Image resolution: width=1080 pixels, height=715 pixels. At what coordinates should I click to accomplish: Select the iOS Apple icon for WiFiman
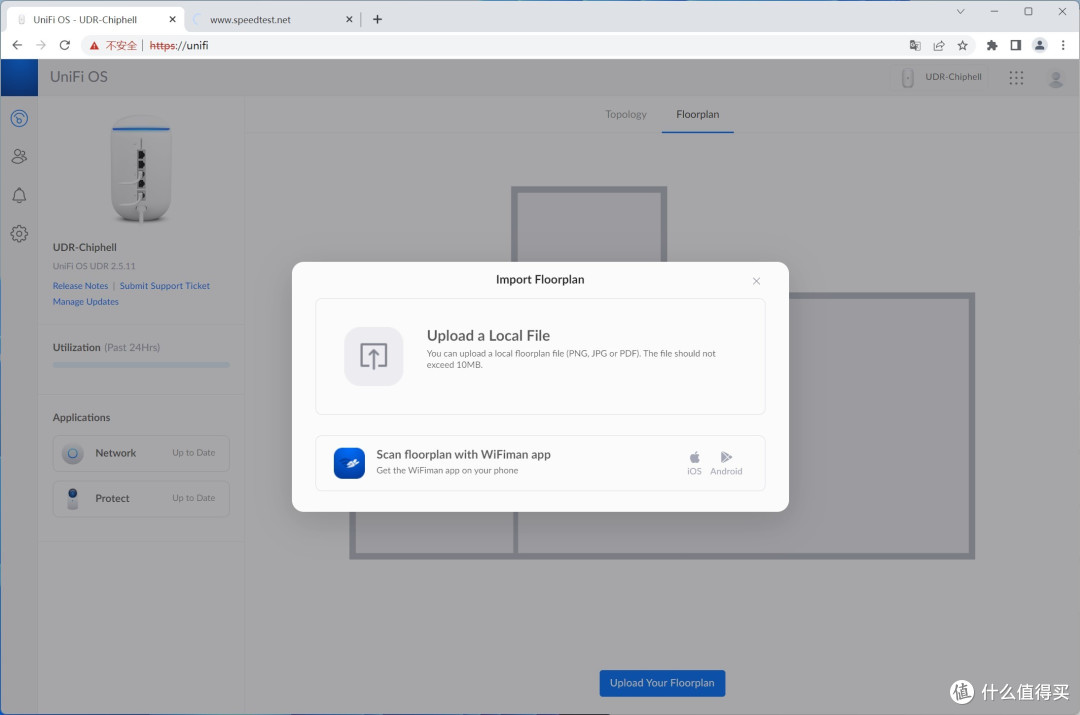(x=694, y=458)
